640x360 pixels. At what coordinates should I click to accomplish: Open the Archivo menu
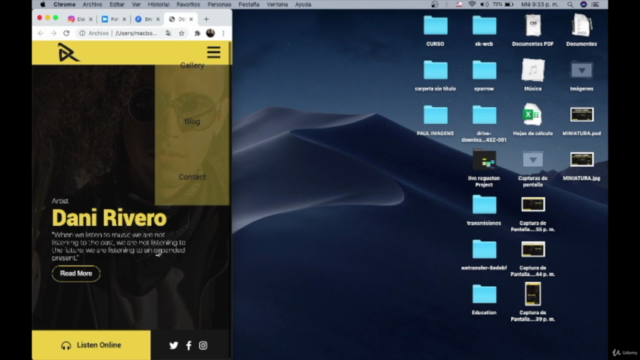tap(92, 4)
